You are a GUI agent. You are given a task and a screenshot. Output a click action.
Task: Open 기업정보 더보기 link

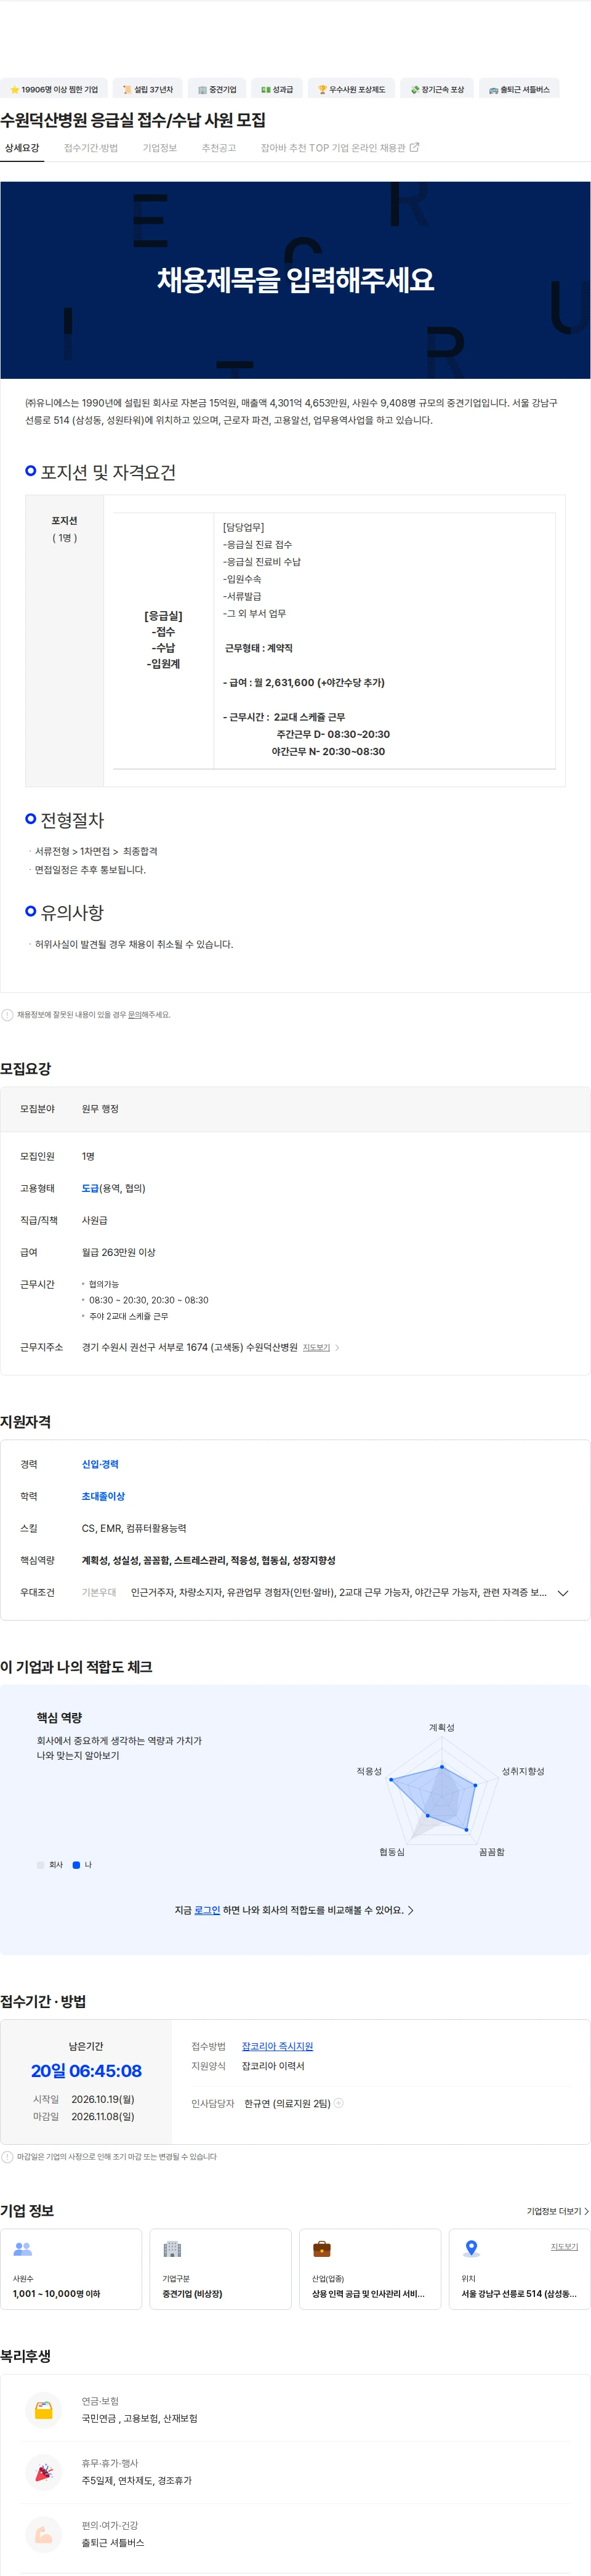557,2211
